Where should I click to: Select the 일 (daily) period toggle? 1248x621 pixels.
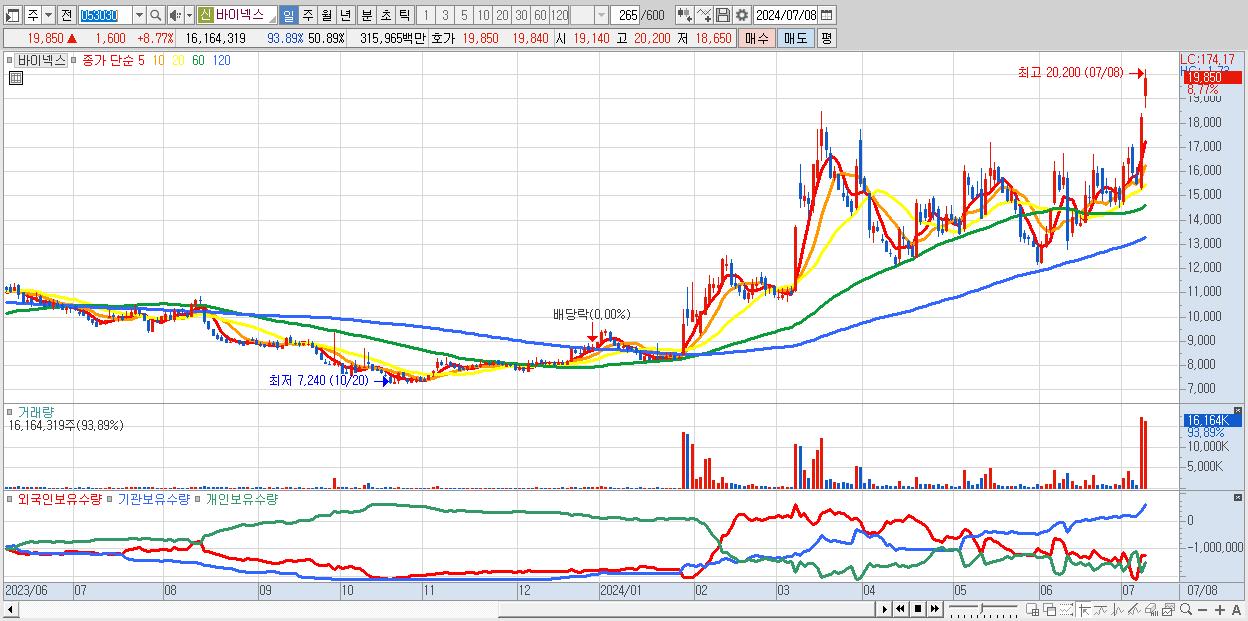[x=288, y=15]
